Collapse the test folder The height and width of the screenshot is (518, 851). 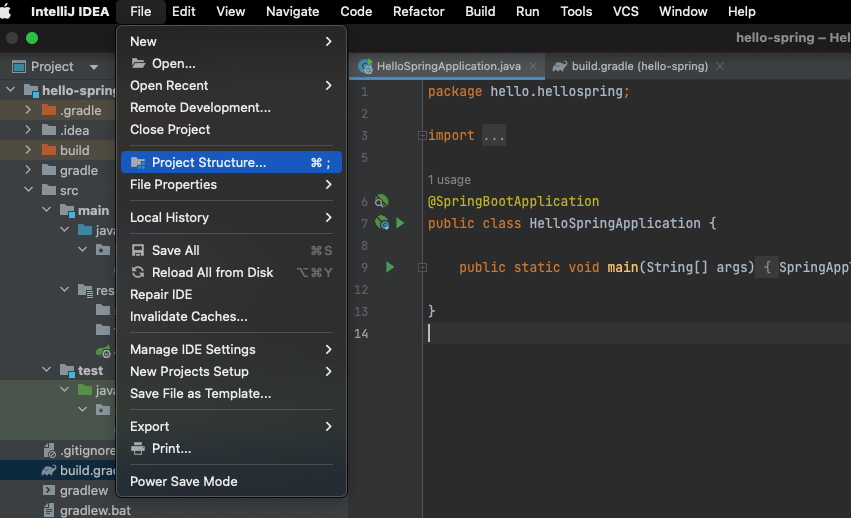[47, 370]
